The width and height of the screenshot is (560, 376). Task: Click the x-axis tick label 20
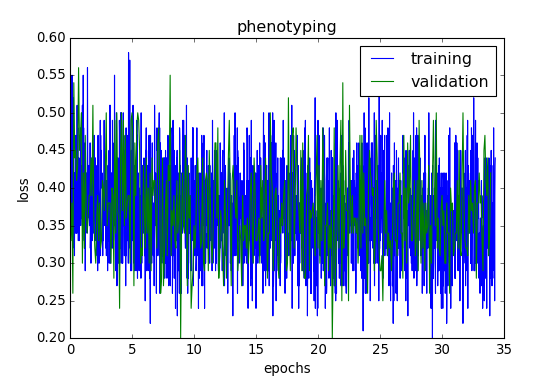coord(318,350)
